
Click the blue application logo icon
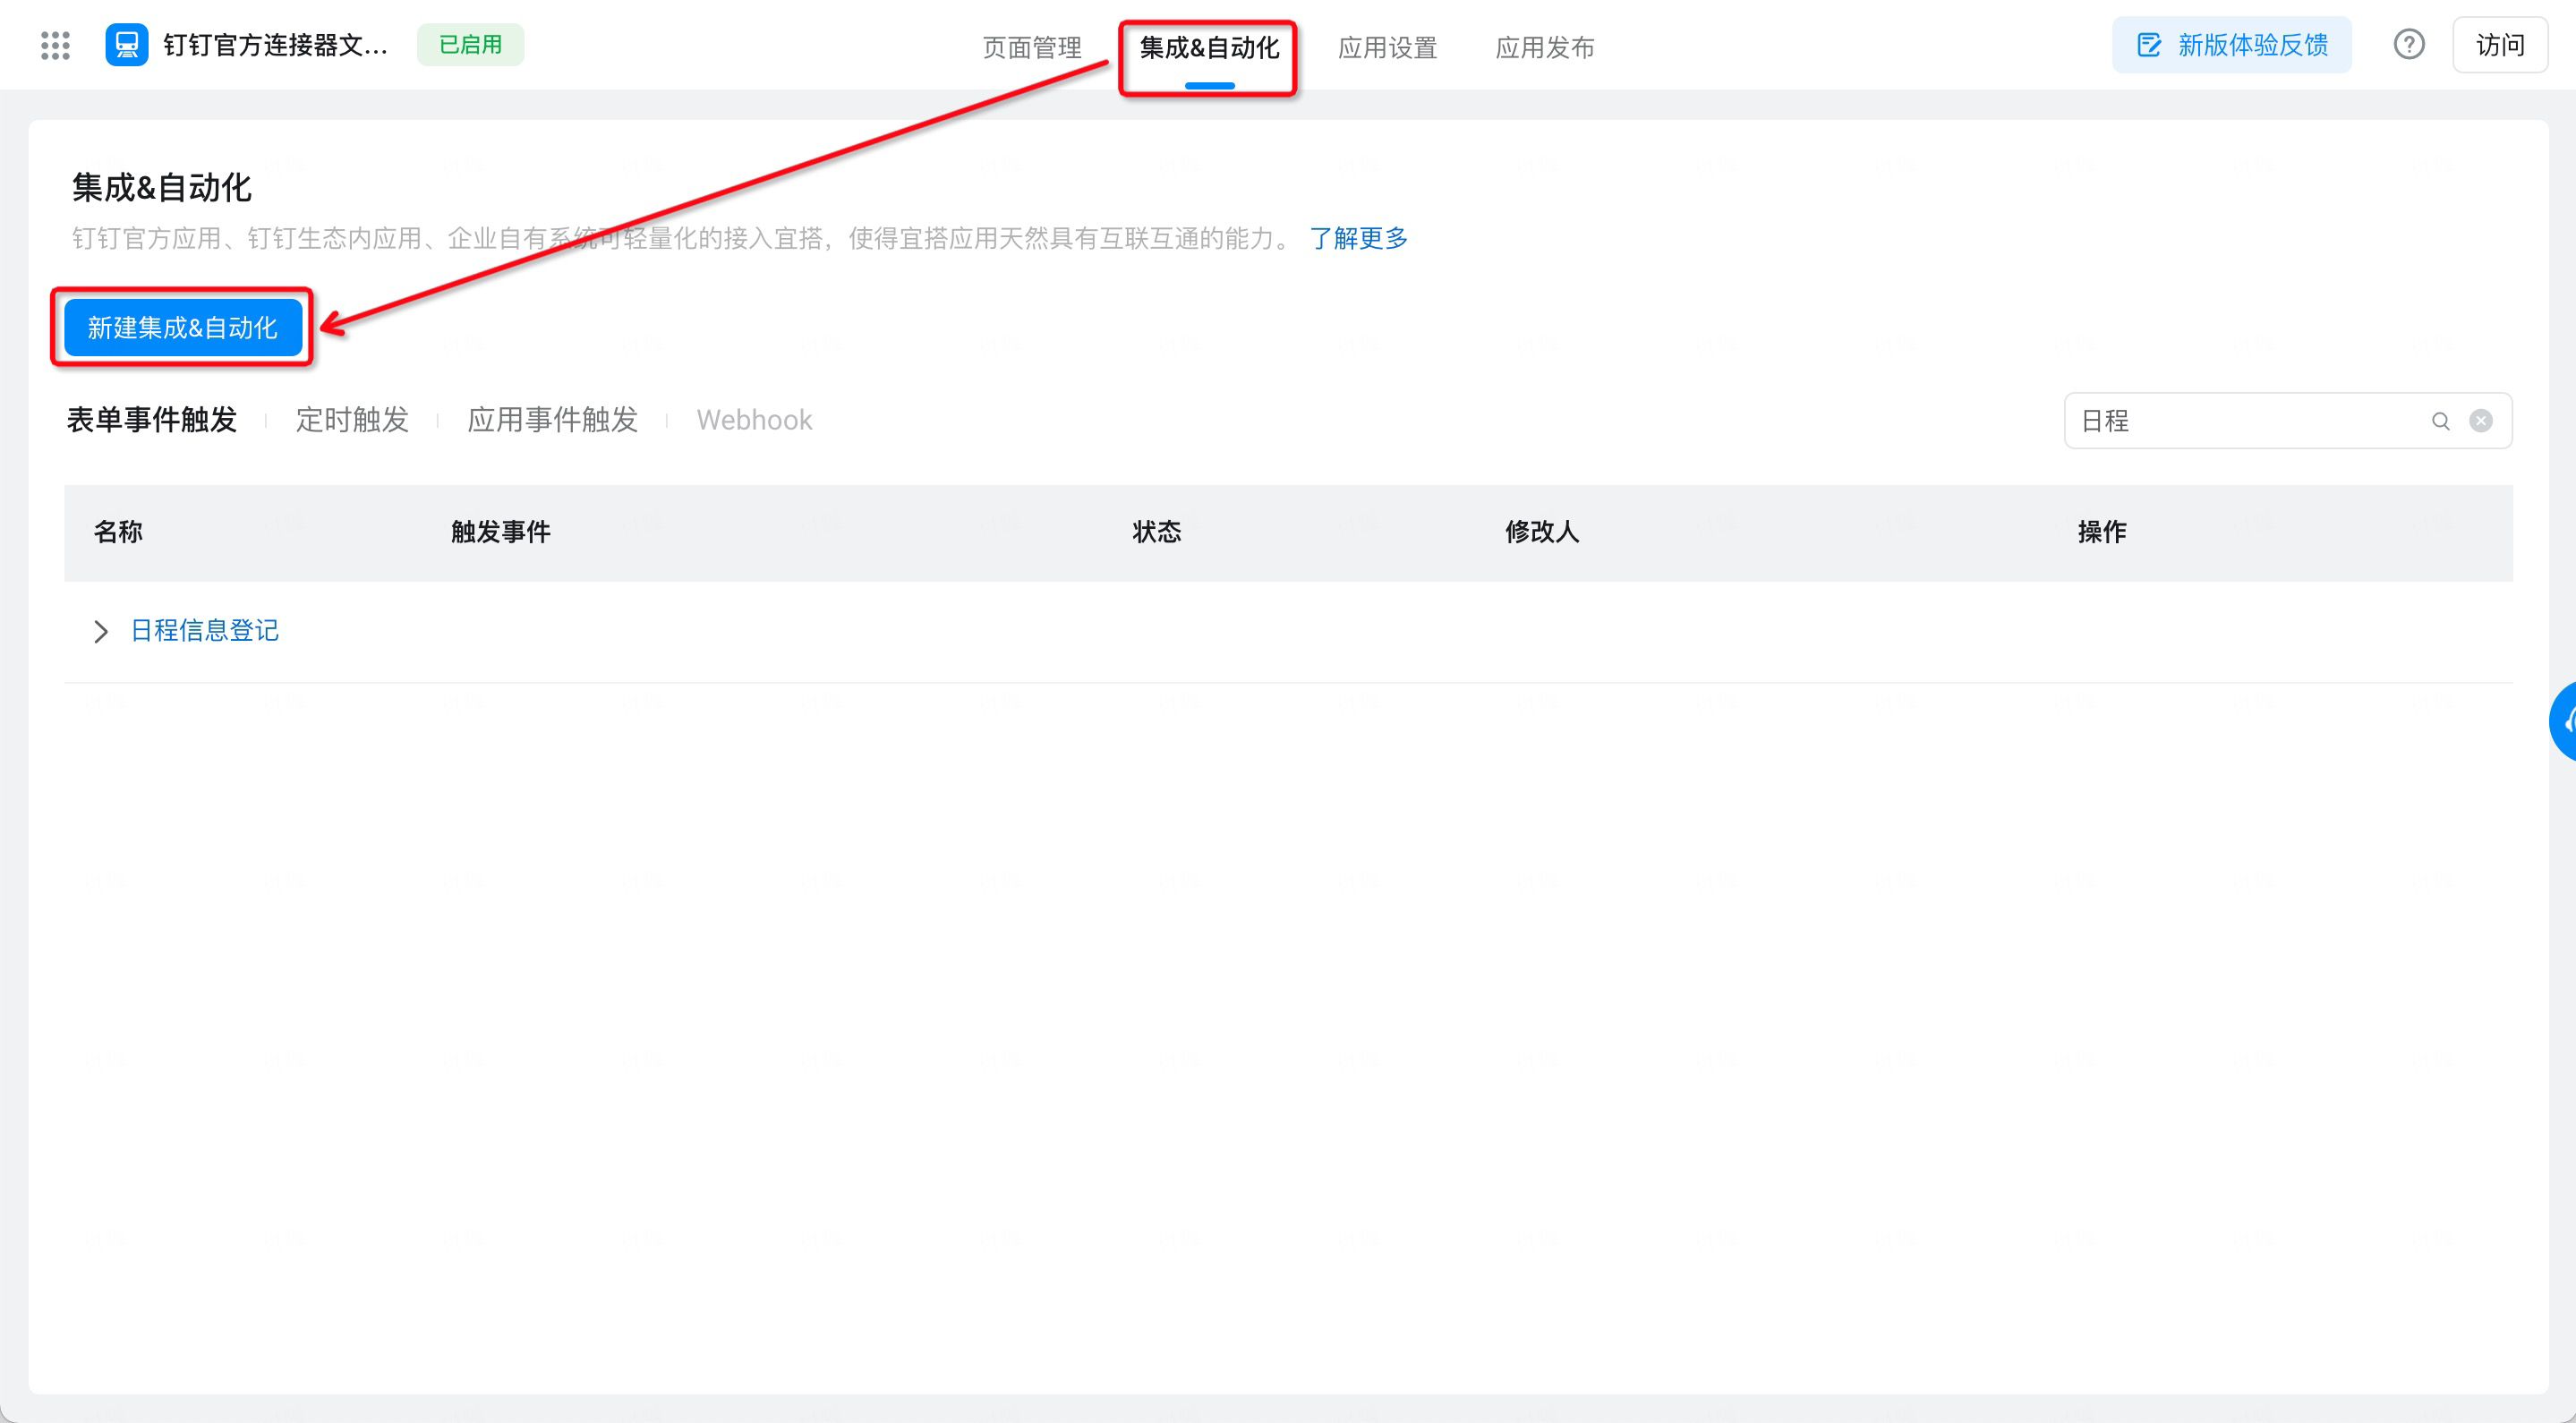pos(127,45)
